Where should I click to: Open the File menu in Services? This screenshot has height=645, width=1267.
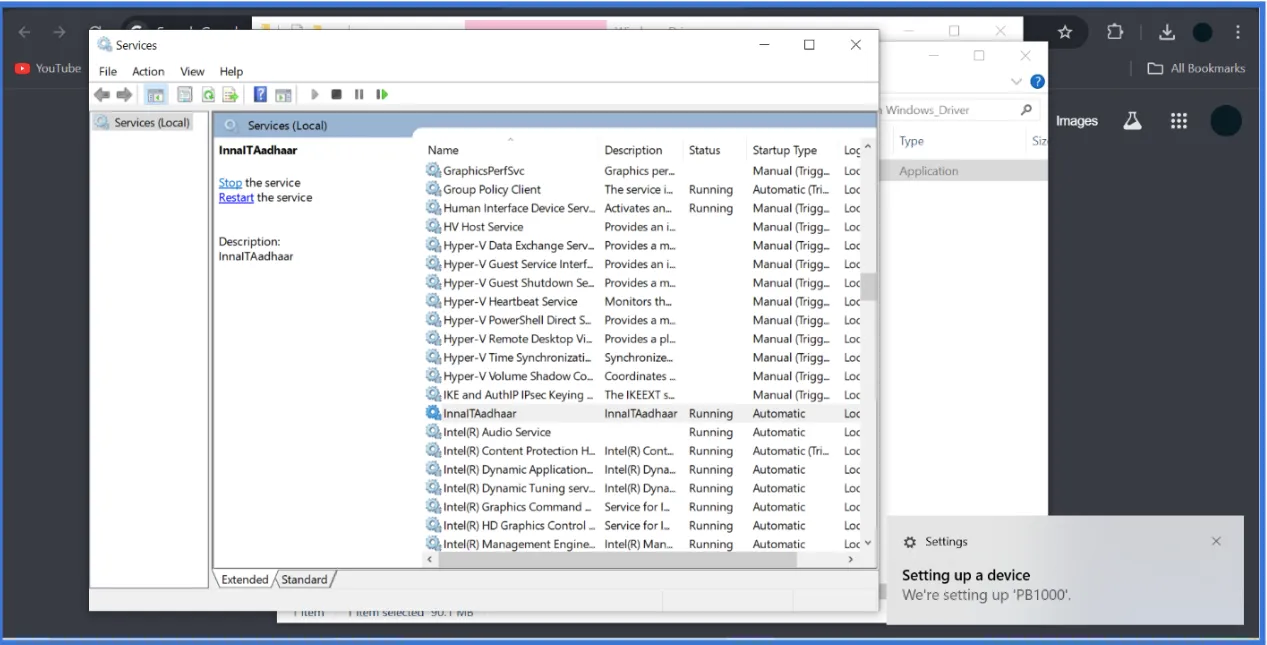tap(108, 71)
